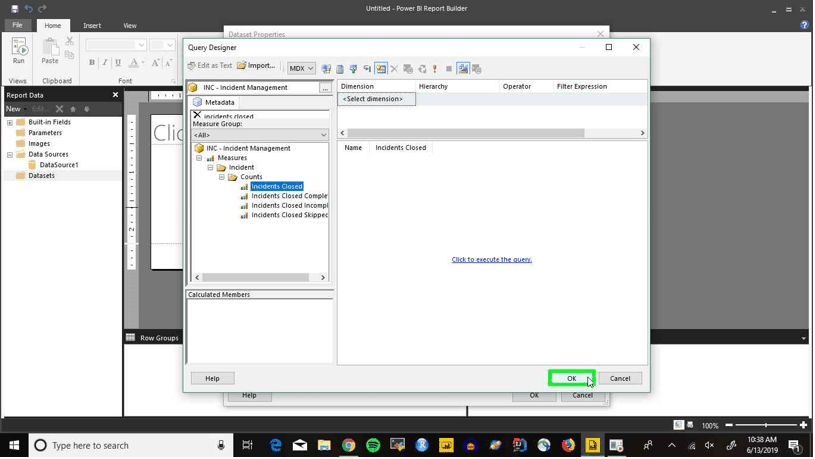Click OK in the Query Designer
Image resolution: width=815 pixels, height=459 pixels.
[x=571, y=378]
